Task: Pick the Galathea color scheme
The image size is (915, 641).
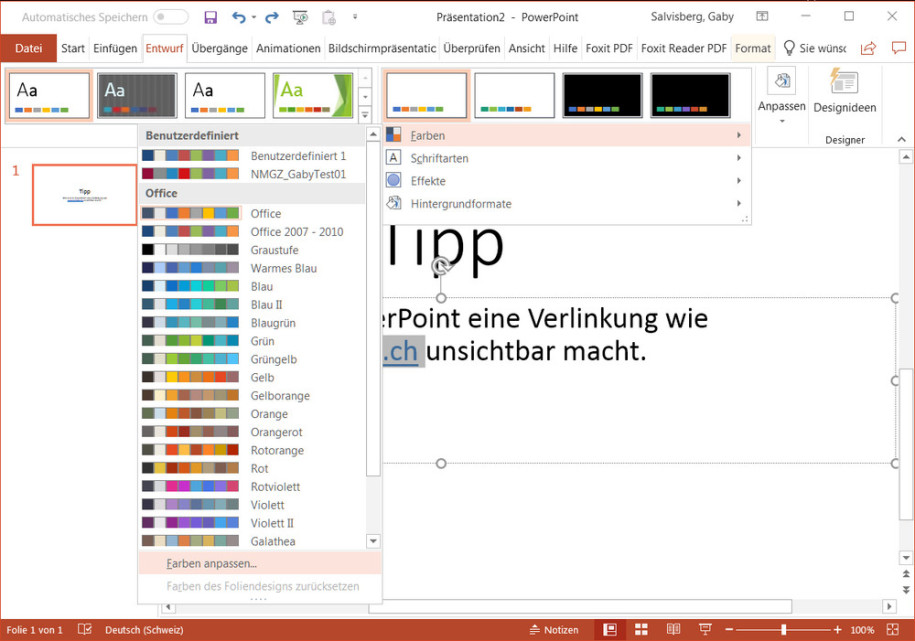Action: (252, 541)
